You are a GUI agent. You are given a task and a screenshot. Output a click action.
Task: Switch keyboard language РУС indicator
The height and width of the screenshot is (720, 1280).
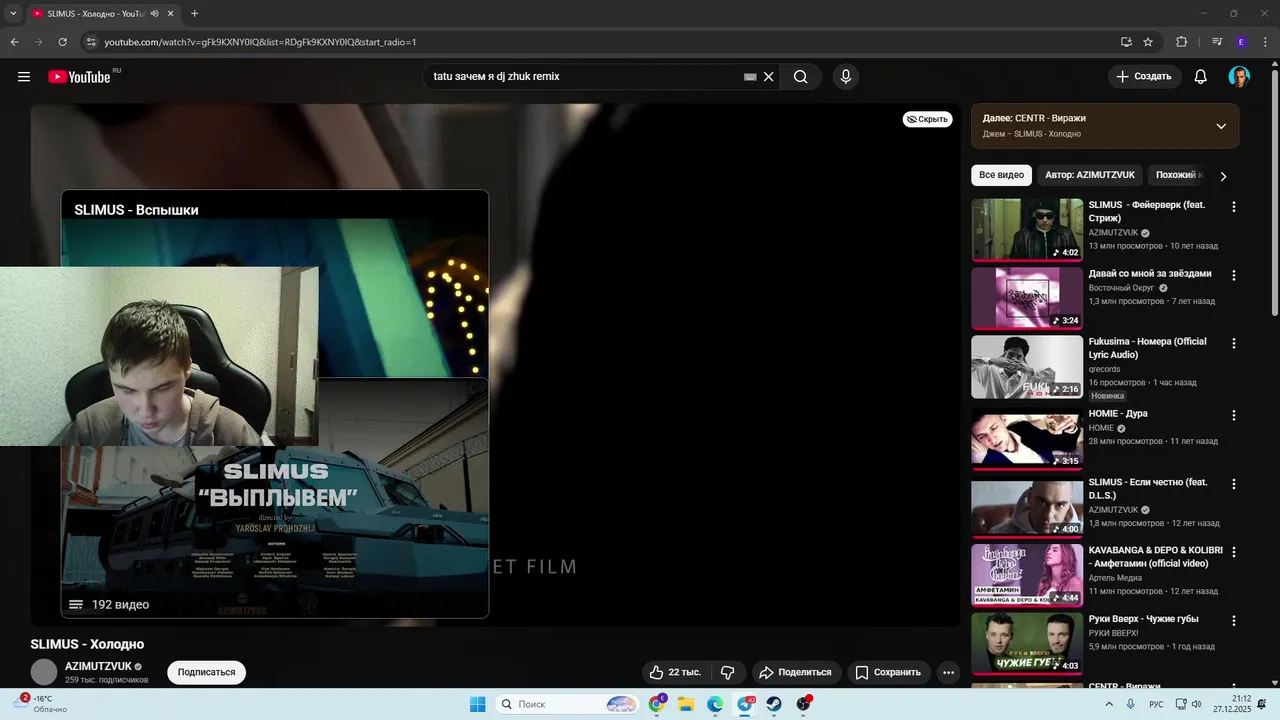[1156, 704]
